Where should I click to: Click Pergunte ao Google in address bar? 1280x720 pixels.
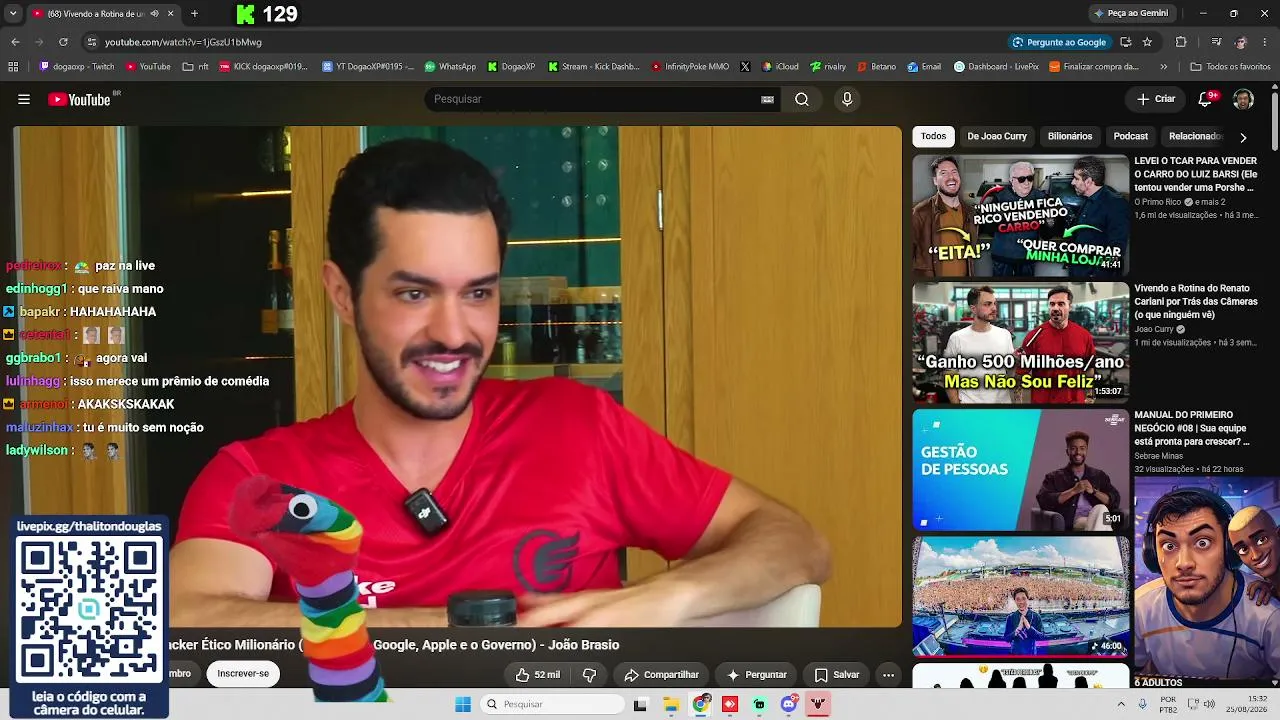click(1059, 42)
